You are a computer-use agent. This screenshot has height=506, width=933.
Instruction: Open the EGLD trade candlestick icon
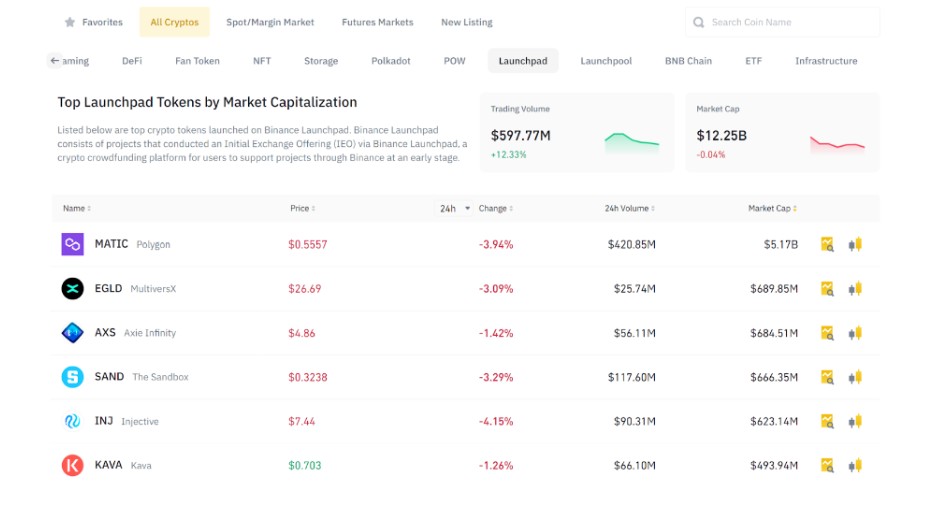pyautogui.click(x=855, y=289)
